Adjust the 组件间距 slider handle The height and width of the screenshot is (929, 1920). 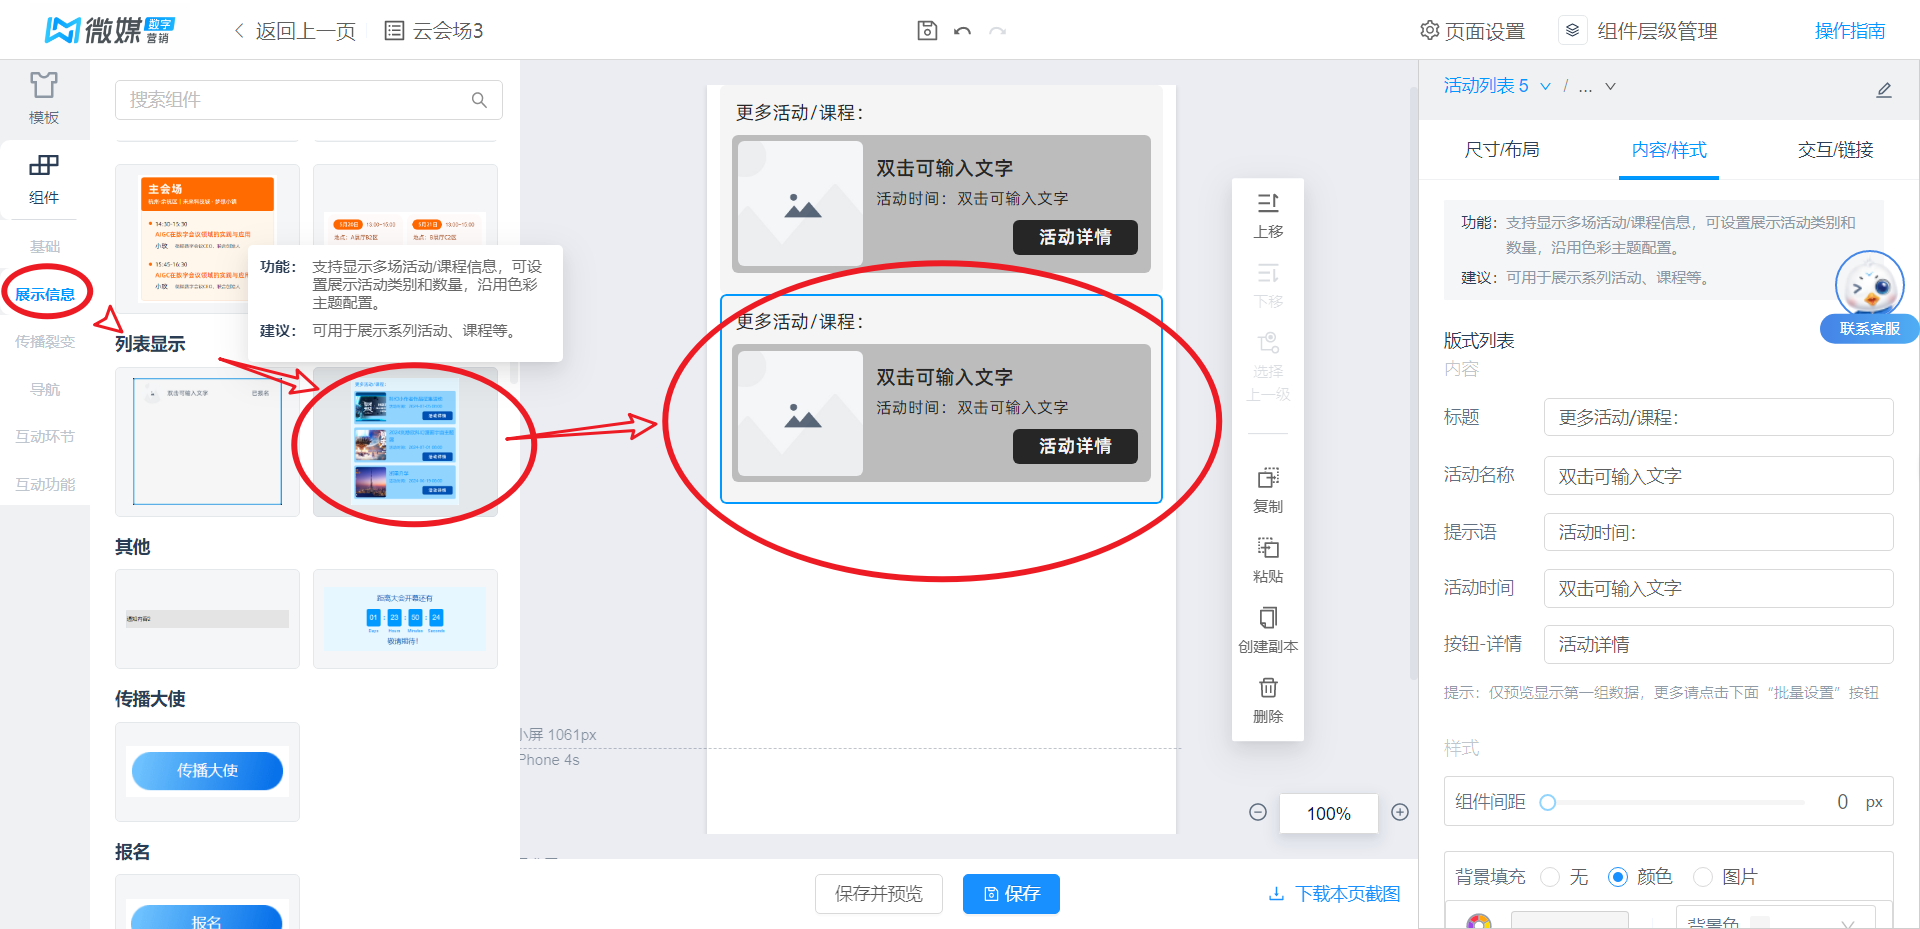tap(1547, 802)
